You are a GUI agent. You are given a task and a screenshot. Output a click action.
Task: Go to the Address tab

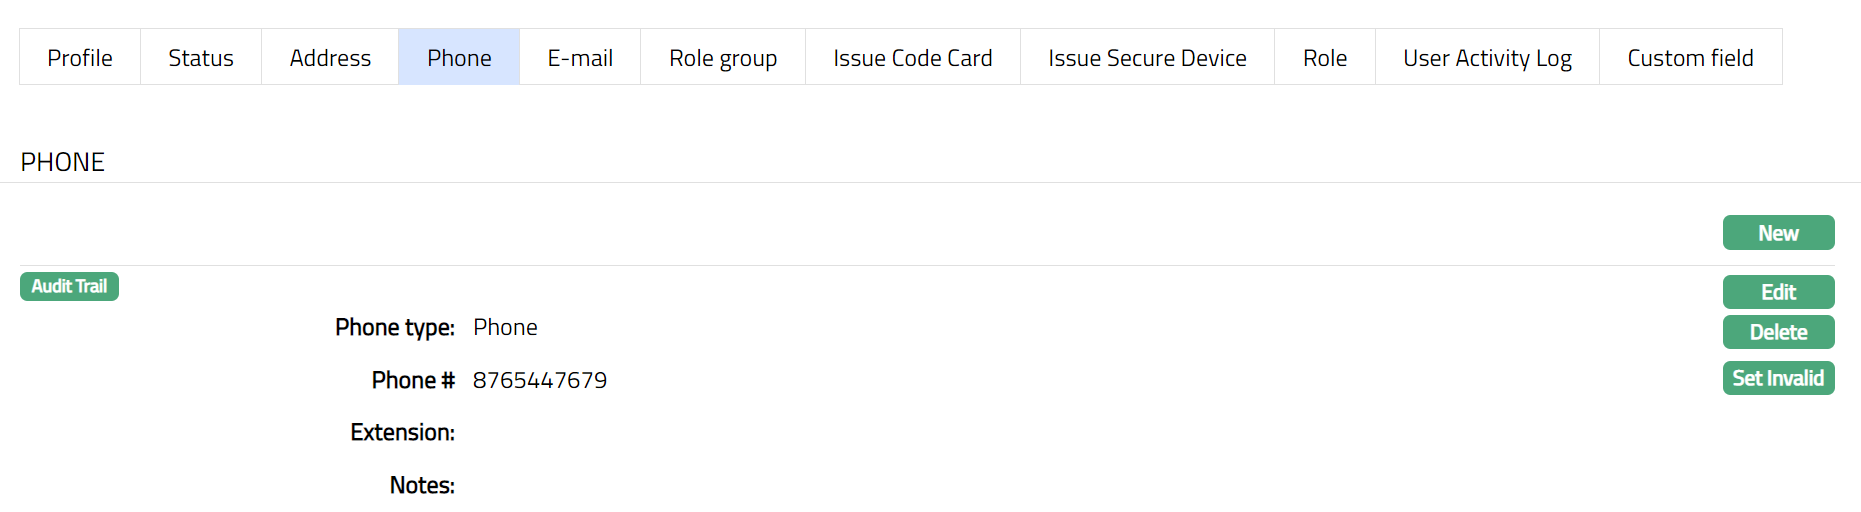330,58
